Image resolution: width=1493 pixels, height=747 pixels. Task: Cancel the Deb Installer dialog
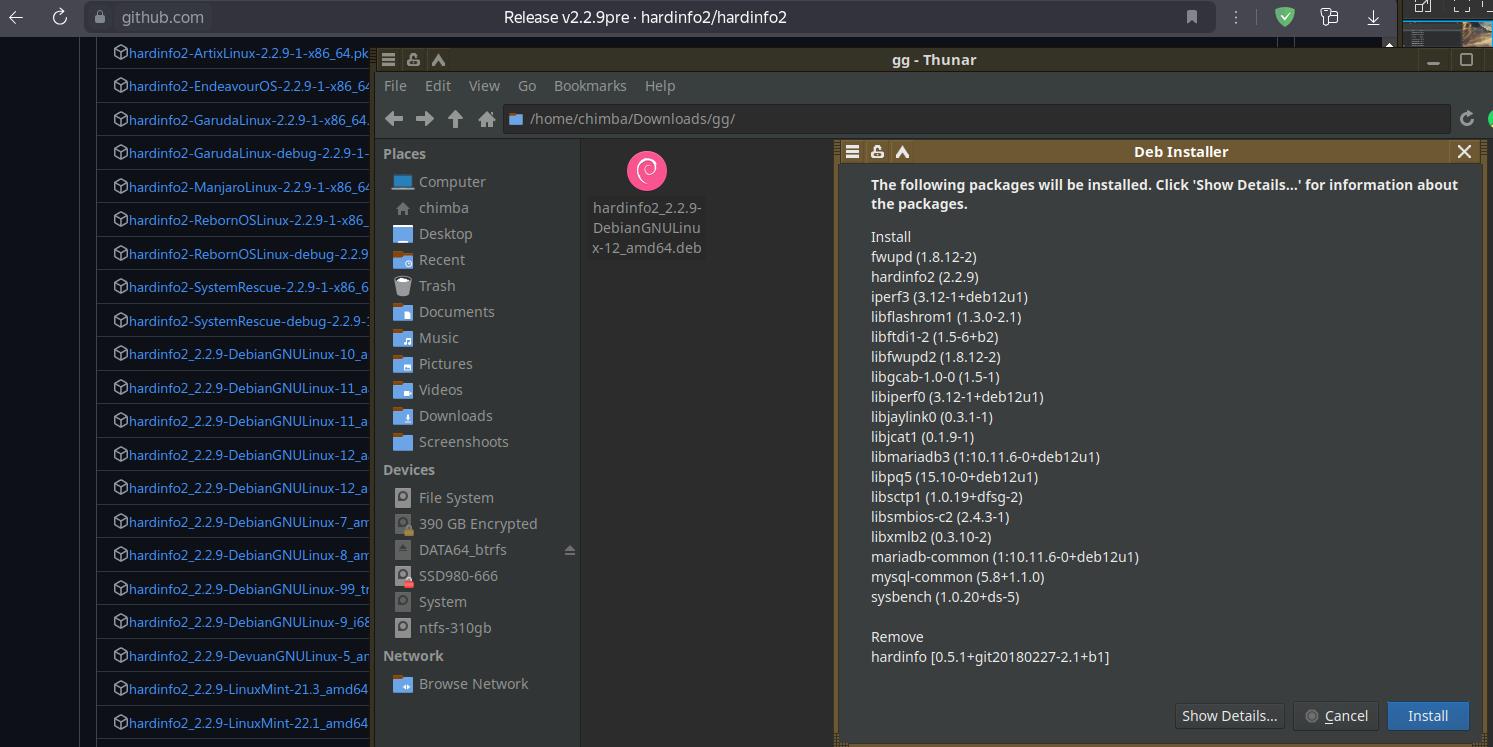pyautogui.click(x=1337, y=716)
